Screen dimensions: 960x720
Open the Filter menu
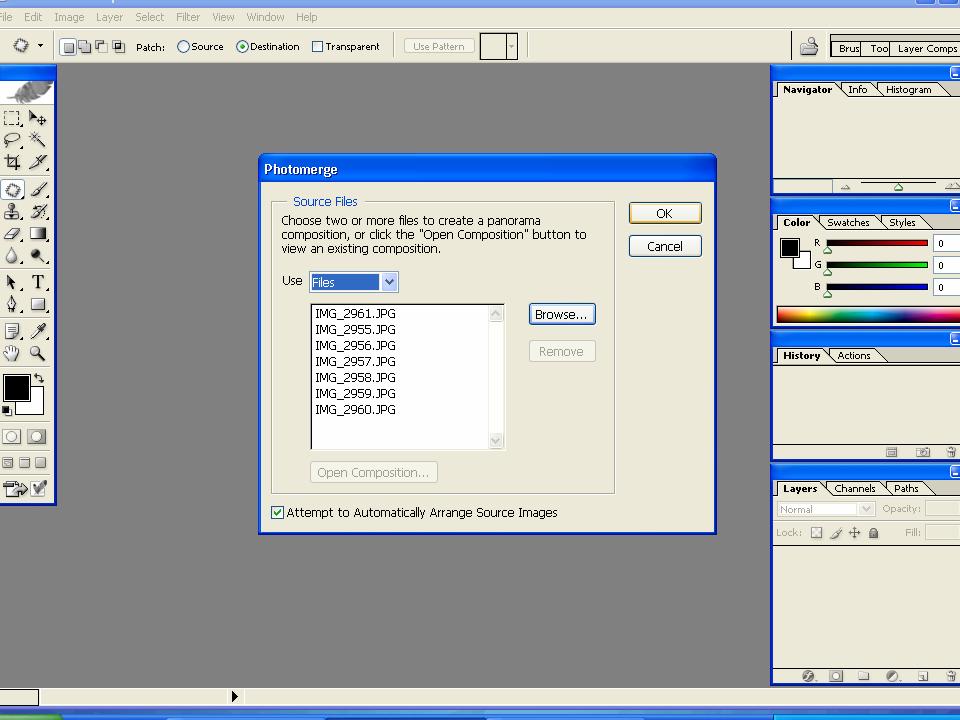pyautogui.click(x=187, y=17)
